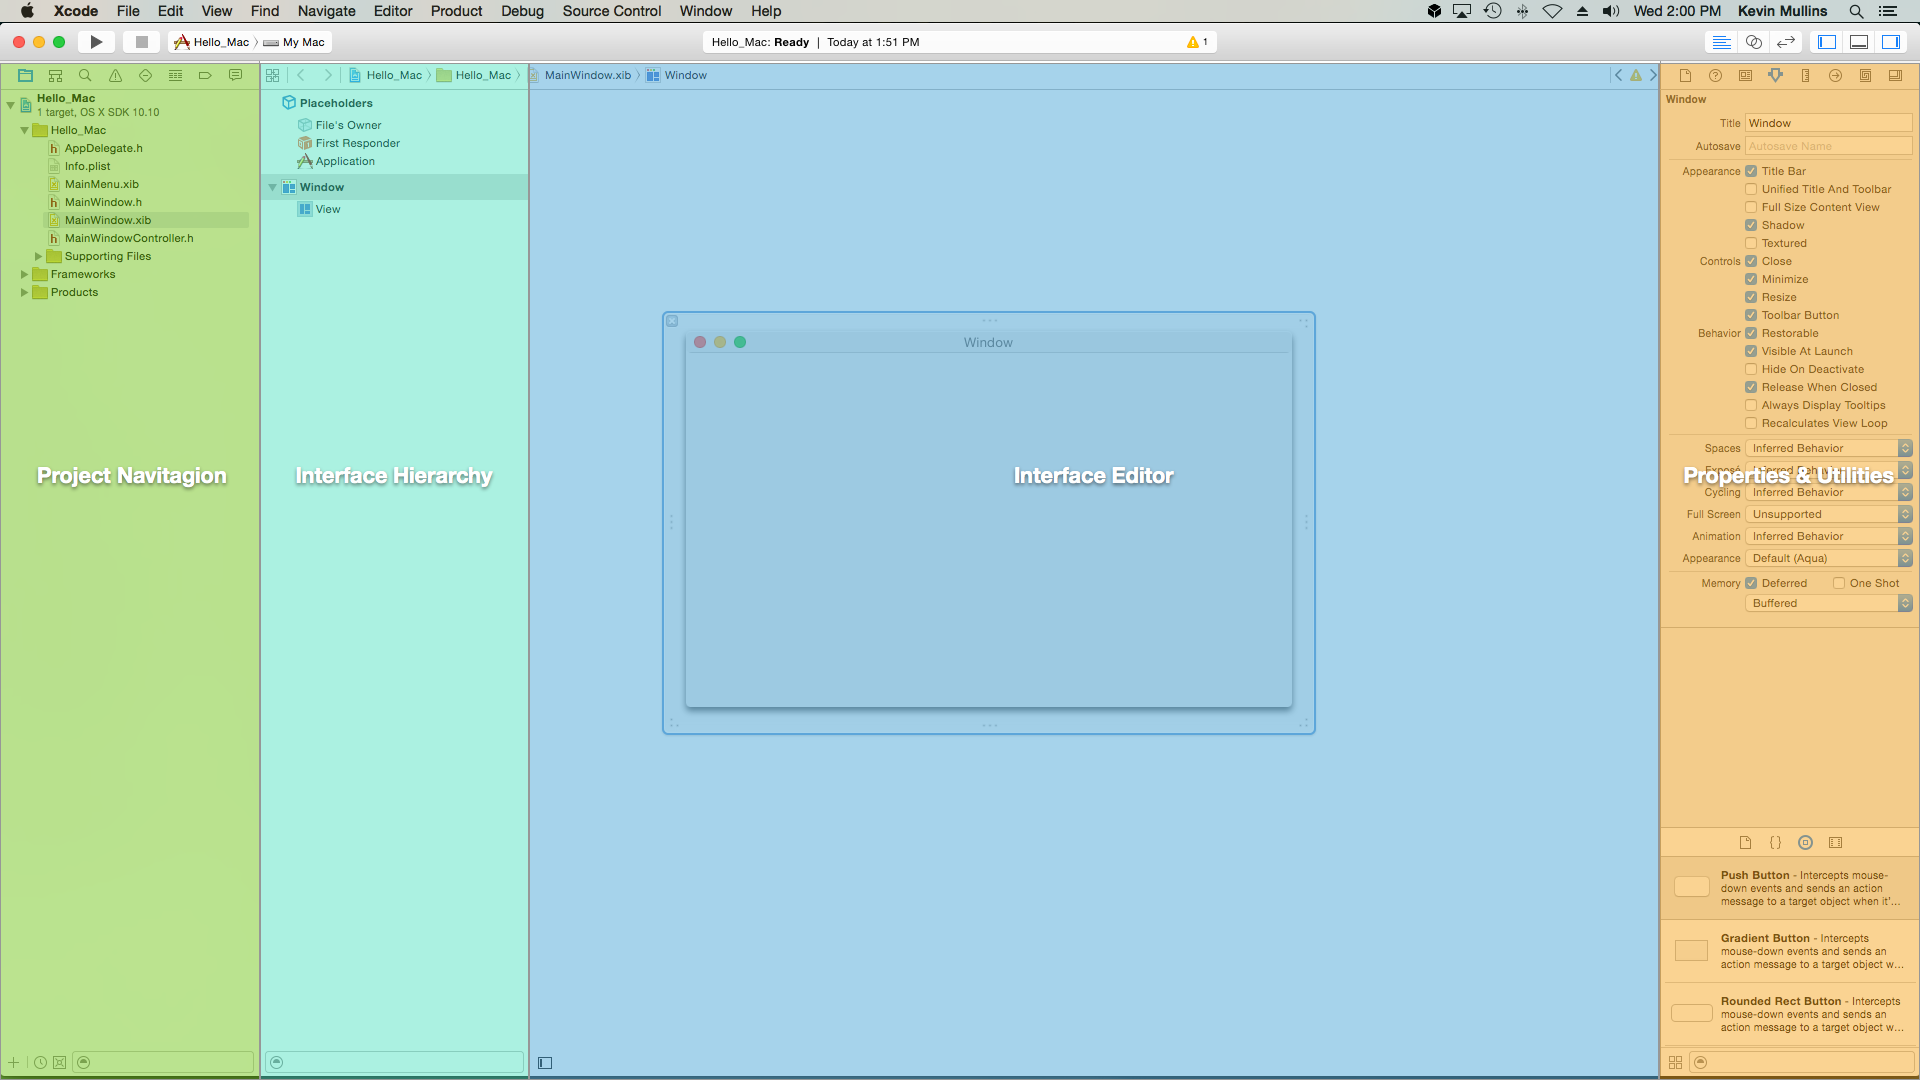Viewport: 1920px width, 1080px height.
Task: Show the Object library in utilities
Action: point(1806,843)
